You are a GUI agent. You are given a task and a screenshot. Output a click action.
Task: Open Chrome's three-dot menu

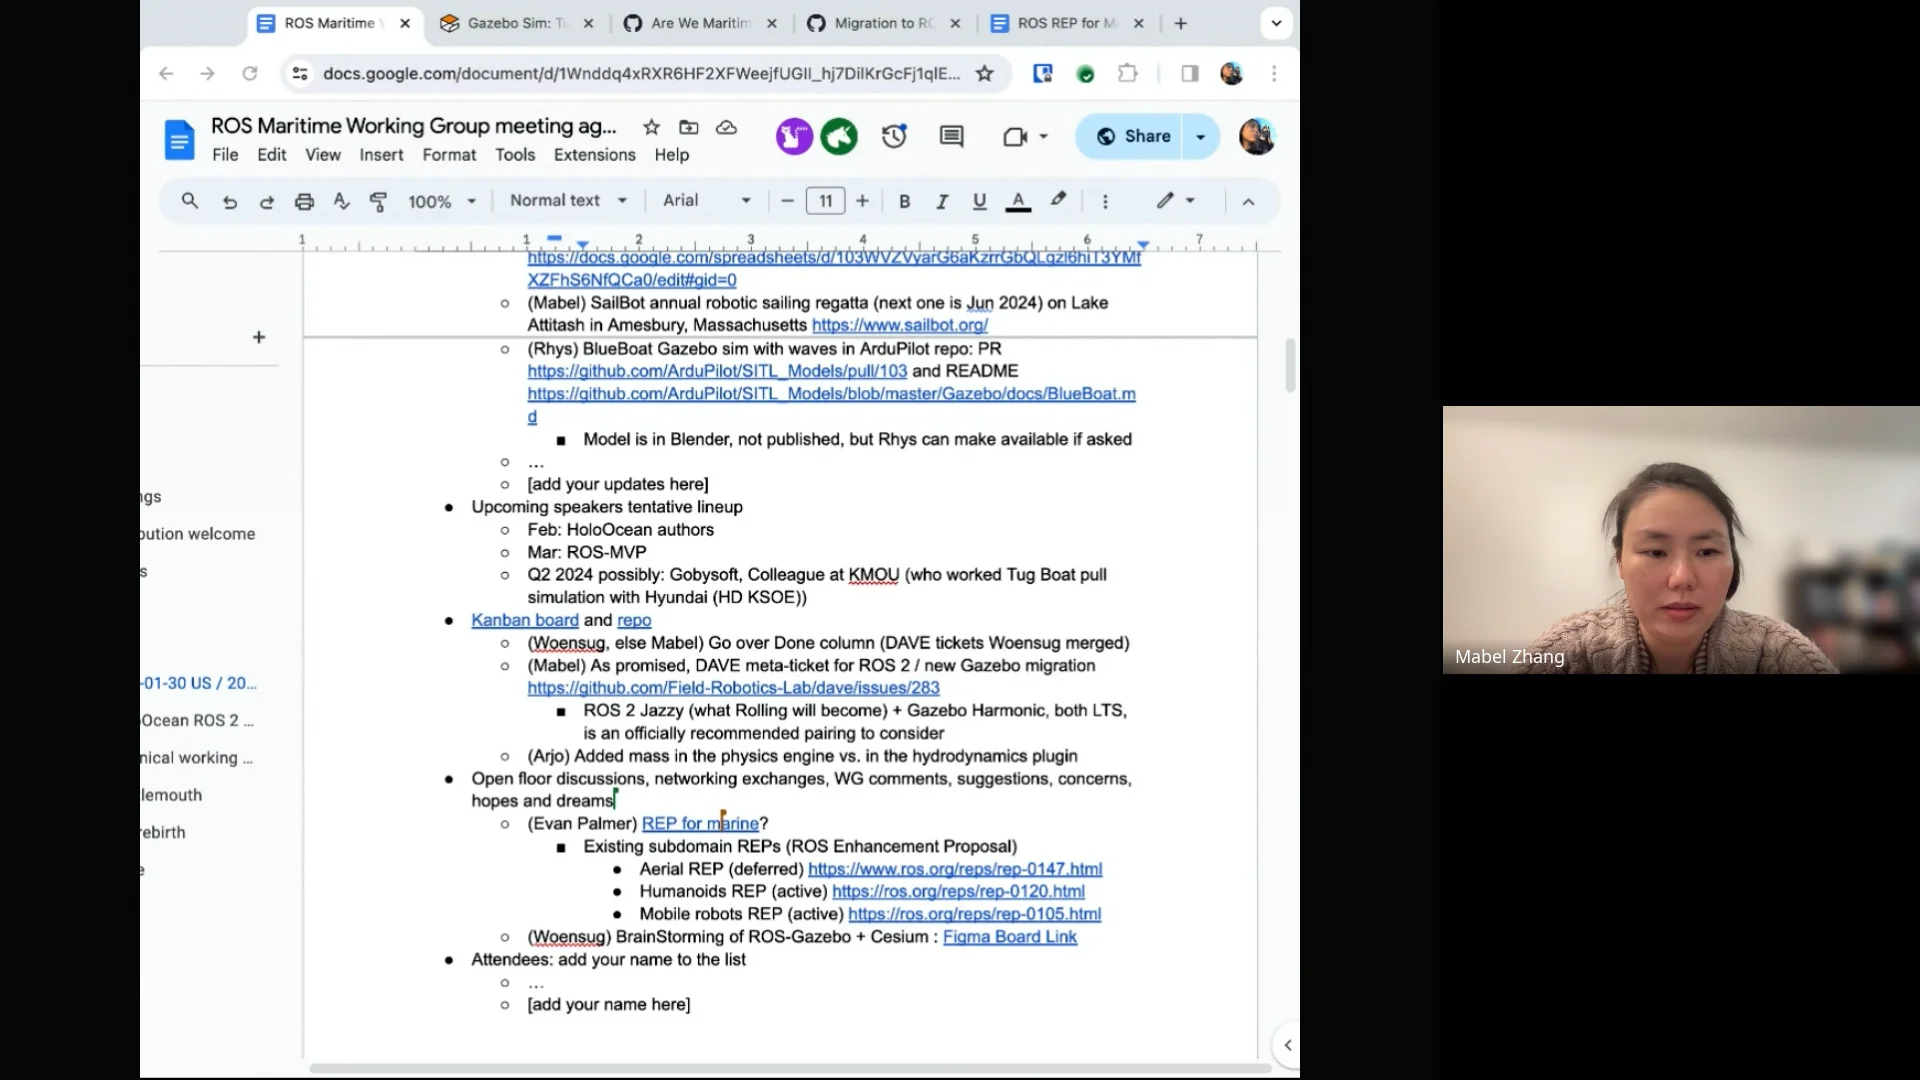pyautogui.click(x=1274, y=73)
